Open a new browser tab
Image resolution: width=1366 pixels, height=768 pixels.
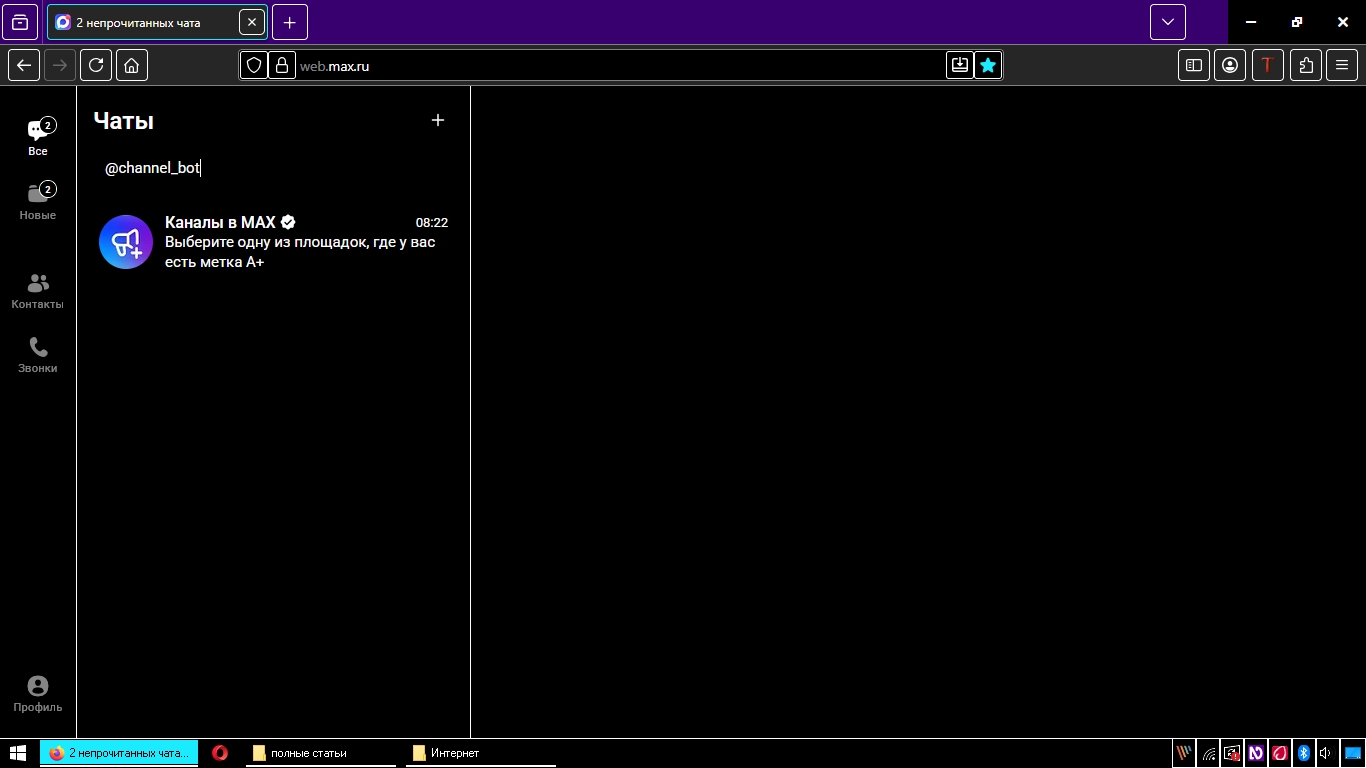coord(289,22)
